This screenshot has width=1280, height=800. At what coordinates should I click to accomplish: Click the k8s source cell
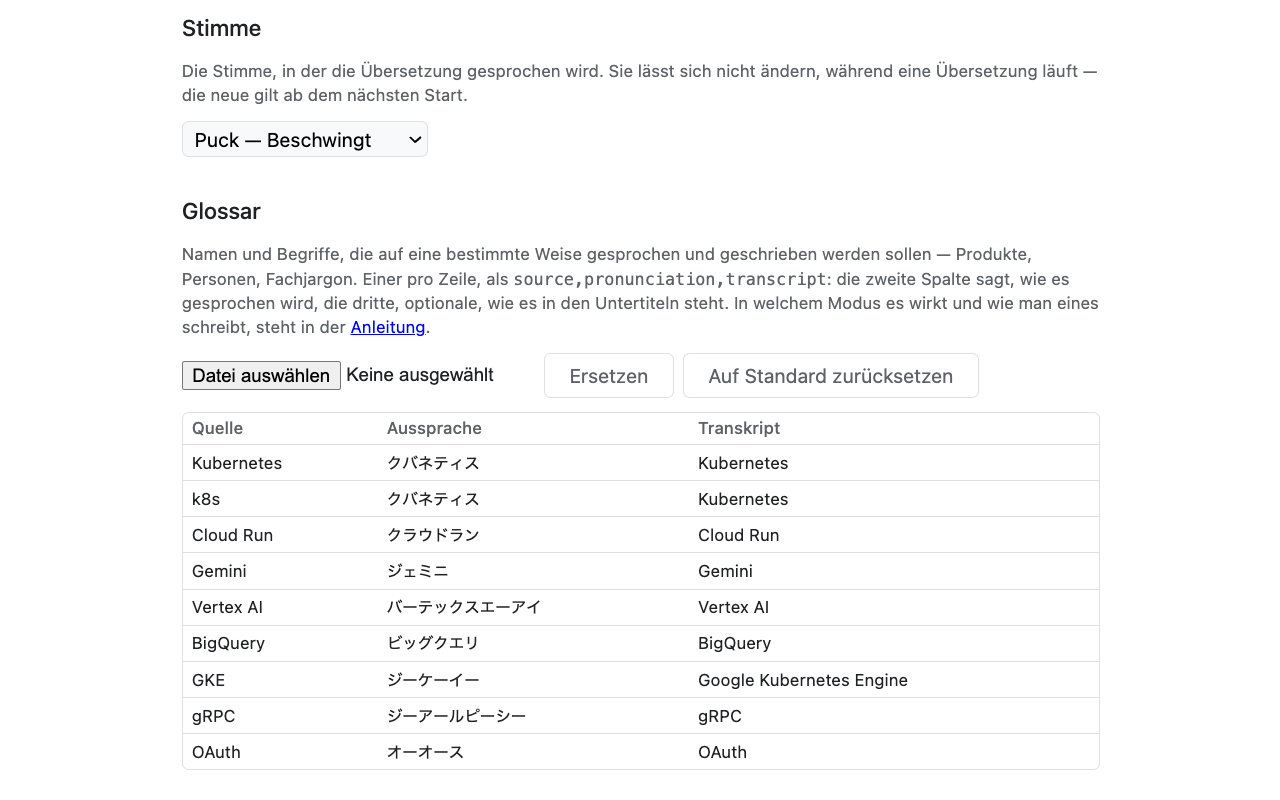click(x=280, y=499)
